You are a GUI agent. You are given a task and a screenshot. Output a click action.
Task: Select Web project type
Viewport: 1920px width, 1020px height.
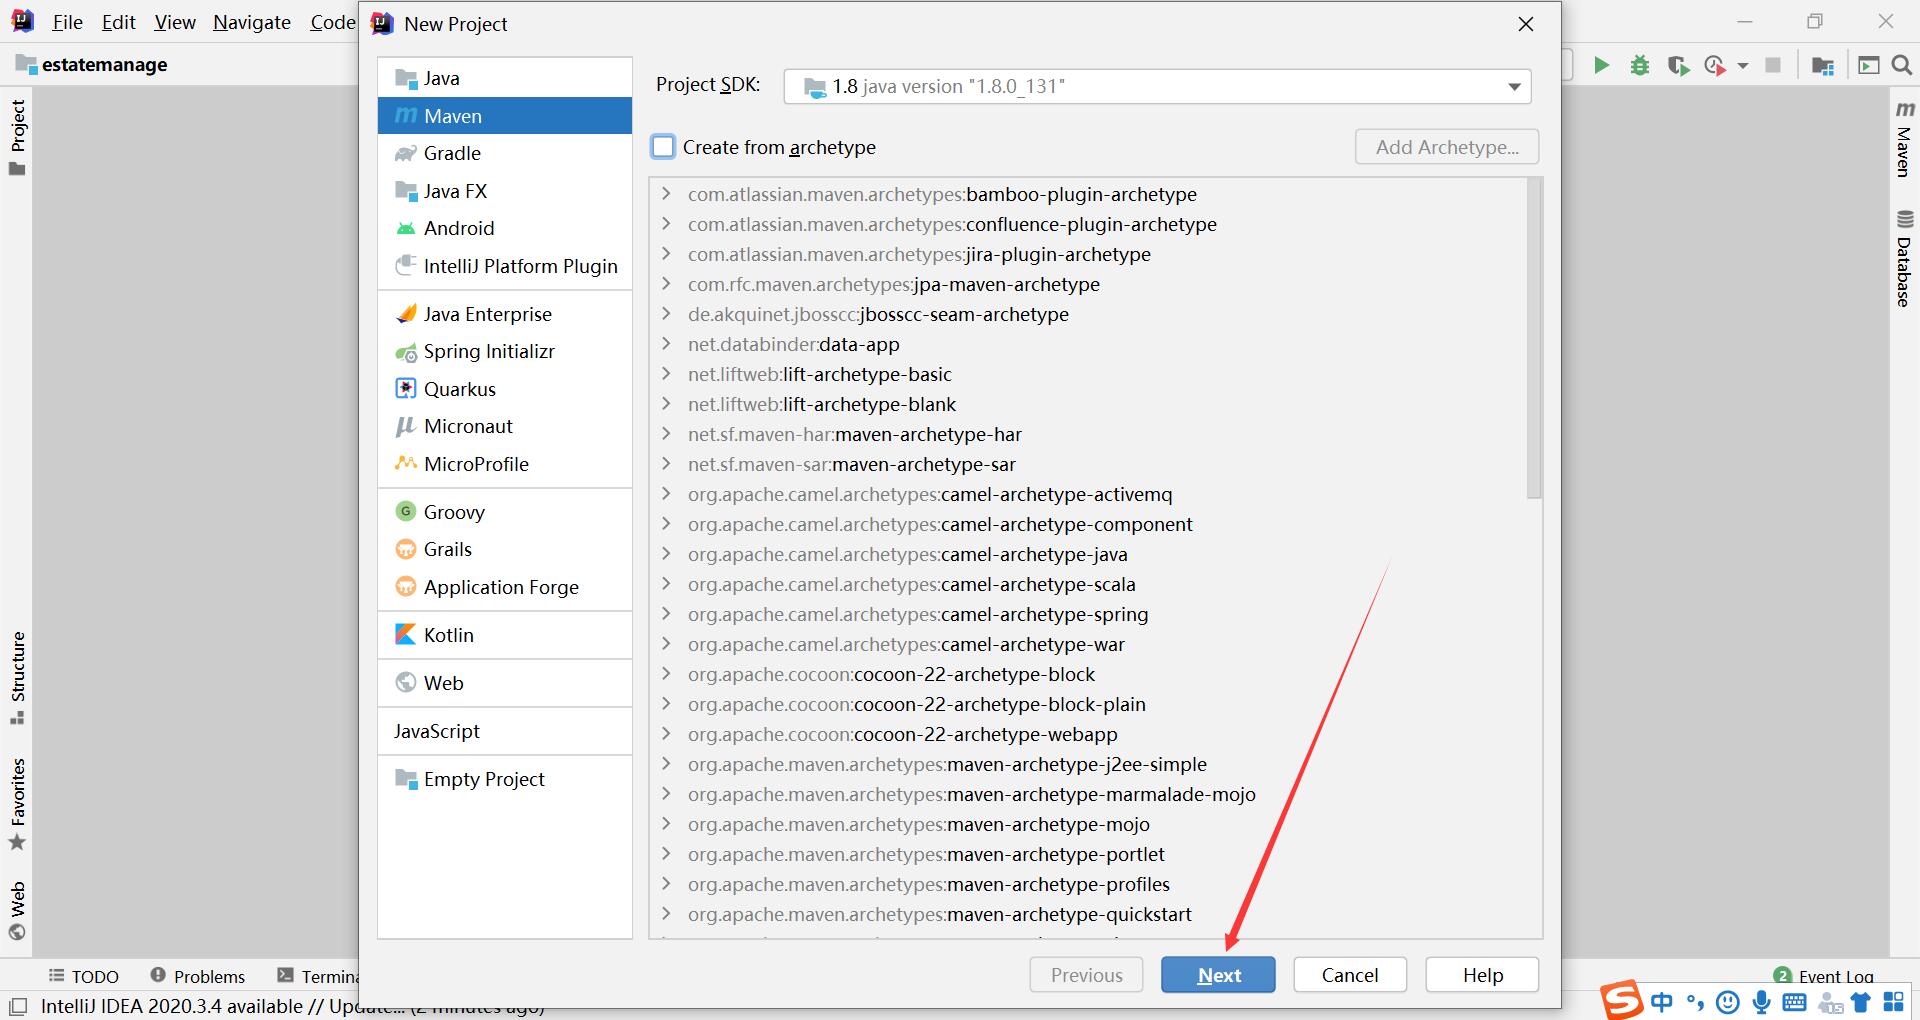pos(505,683)
